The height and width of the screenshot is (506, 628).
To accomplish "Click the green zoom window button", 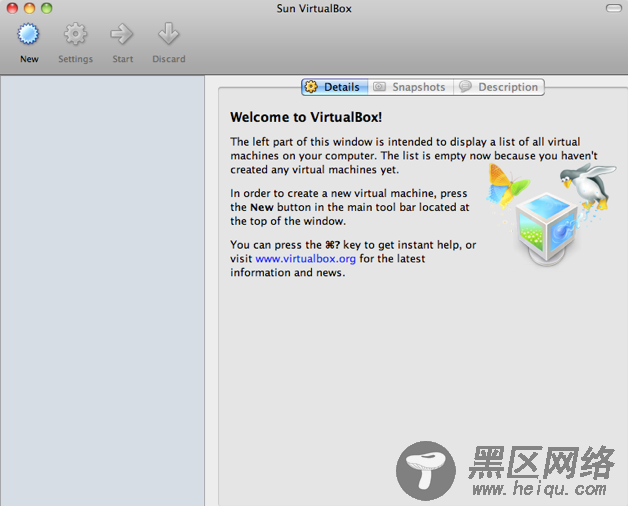I will pos(47,8).
